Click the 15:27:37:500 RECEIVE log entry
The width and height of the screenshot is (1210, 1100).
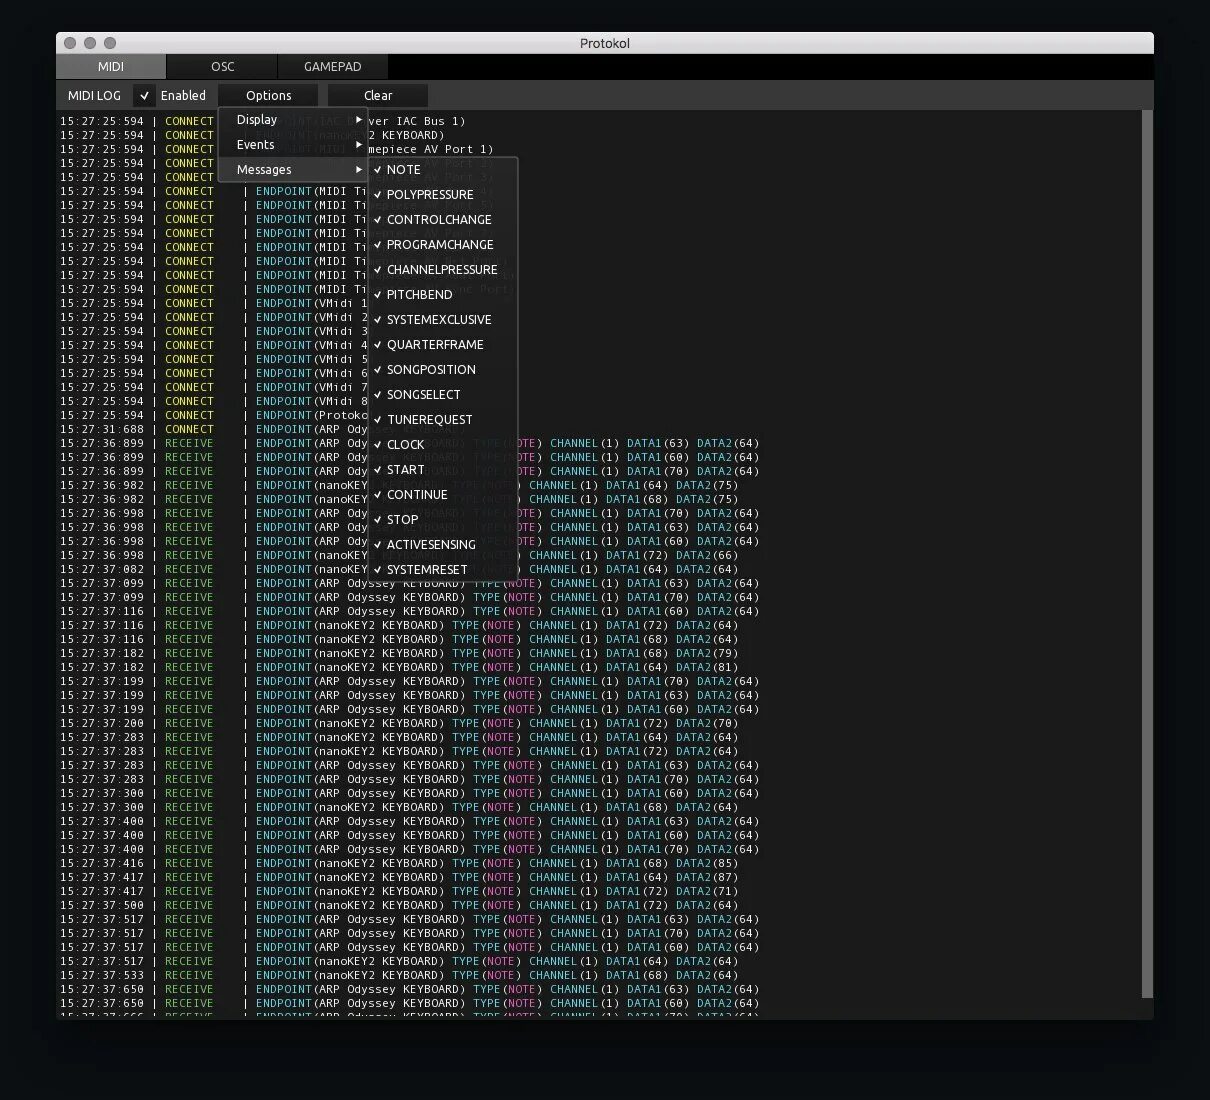(x=399, y=905)
